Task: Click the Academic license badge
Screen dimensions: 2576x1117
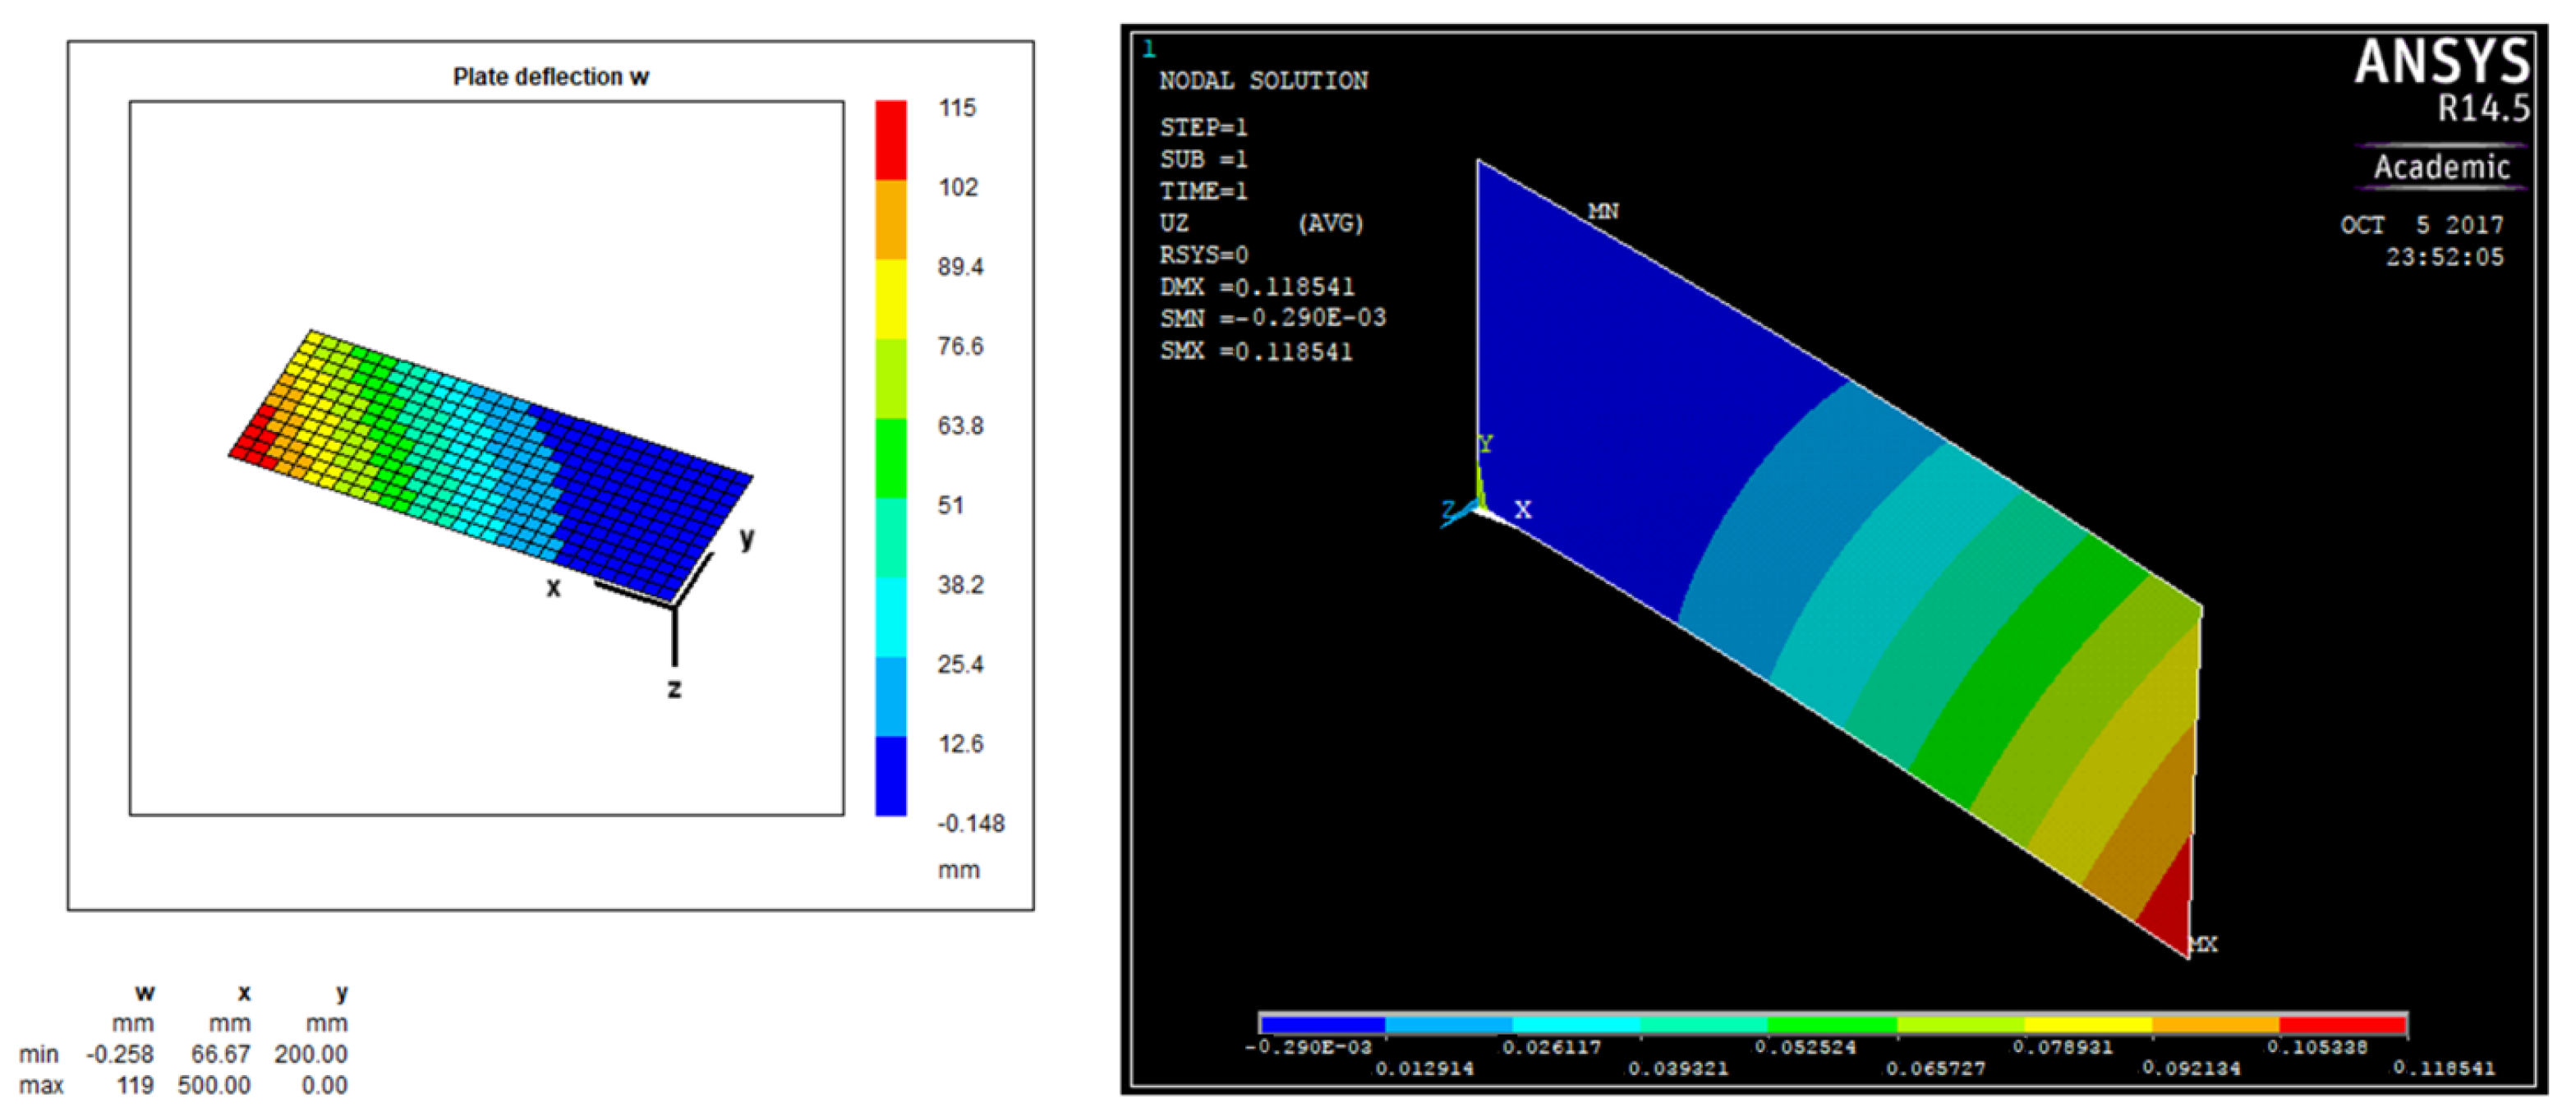Action: [2441, 167]
